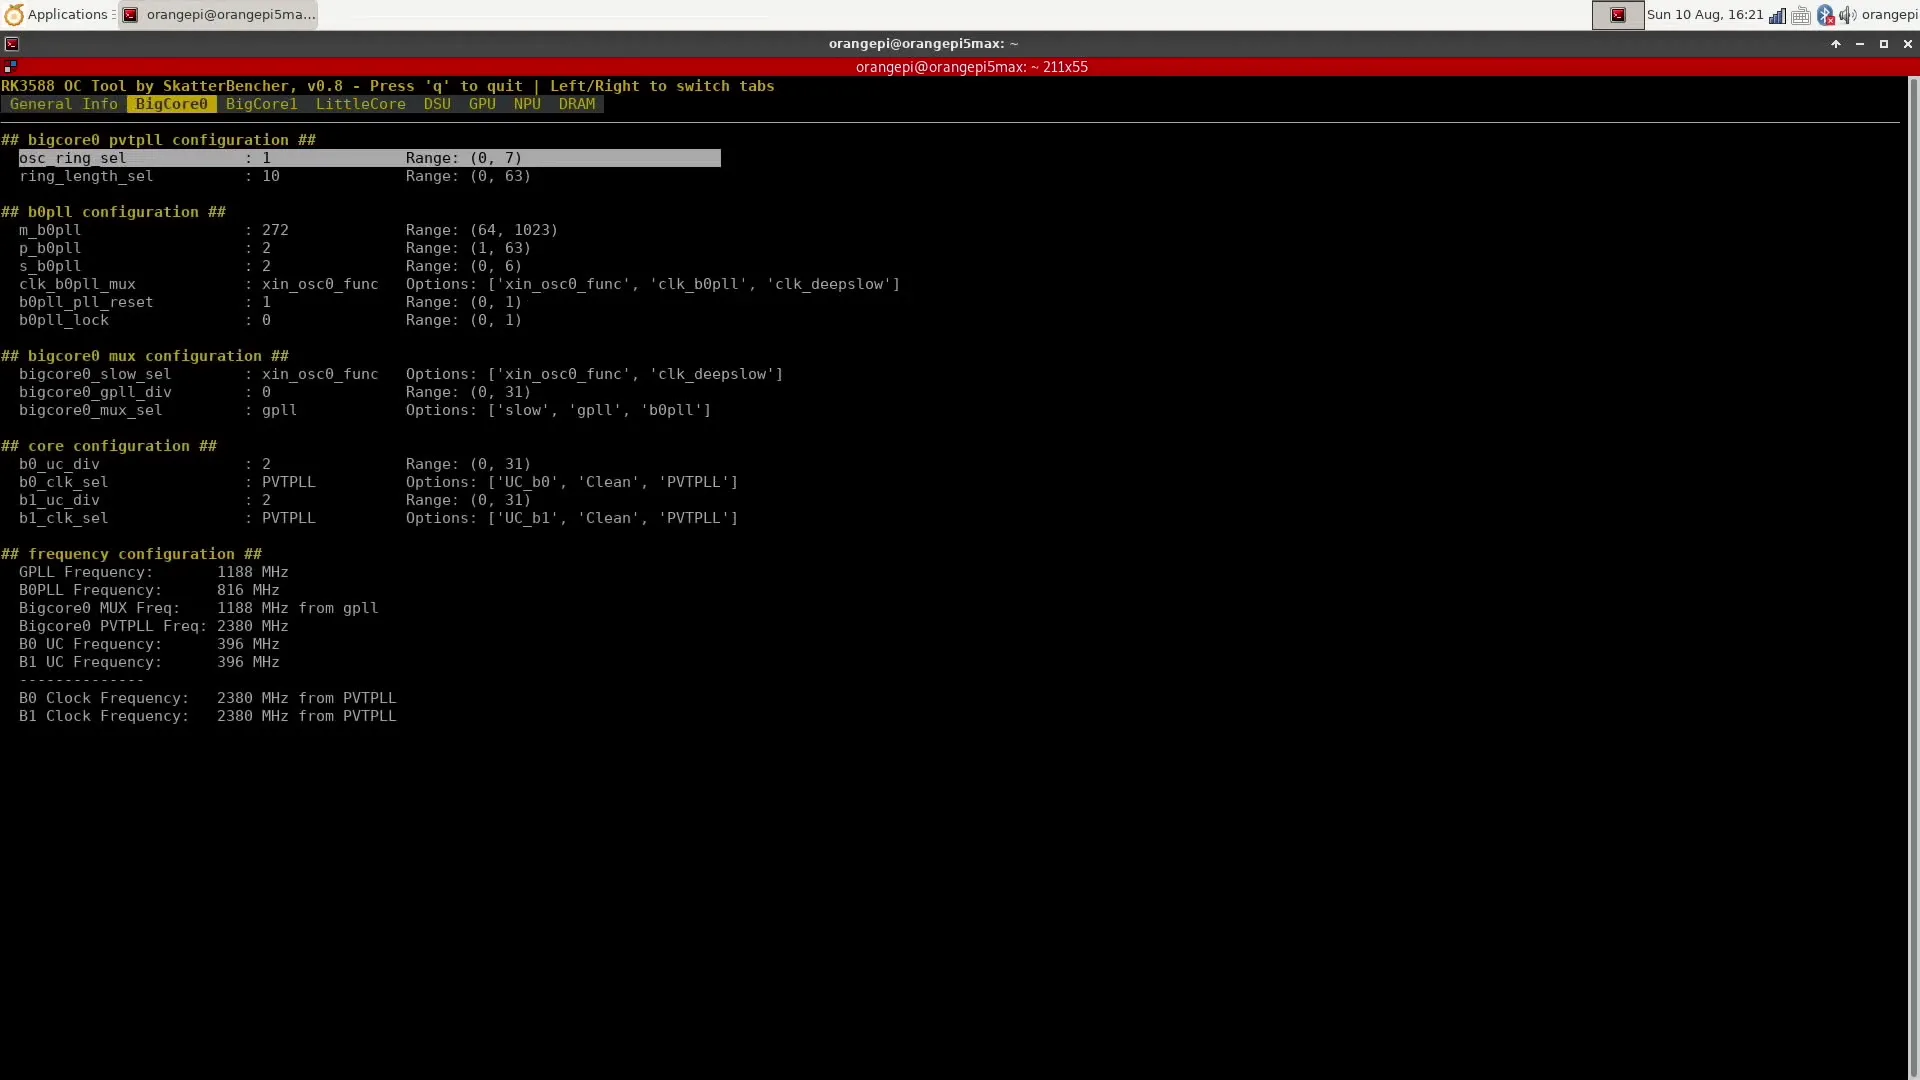
Task: Click the volume speaker icon
Action: 1847,15
